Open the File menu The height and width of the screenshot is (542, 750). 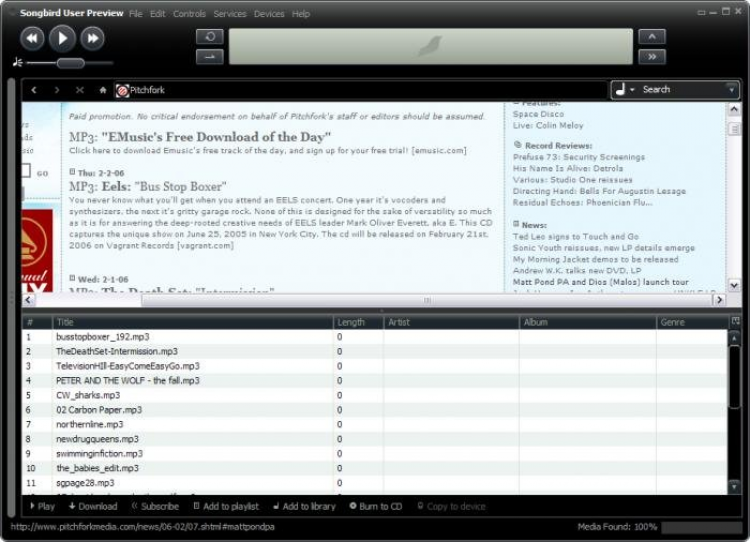click(136, 14)
